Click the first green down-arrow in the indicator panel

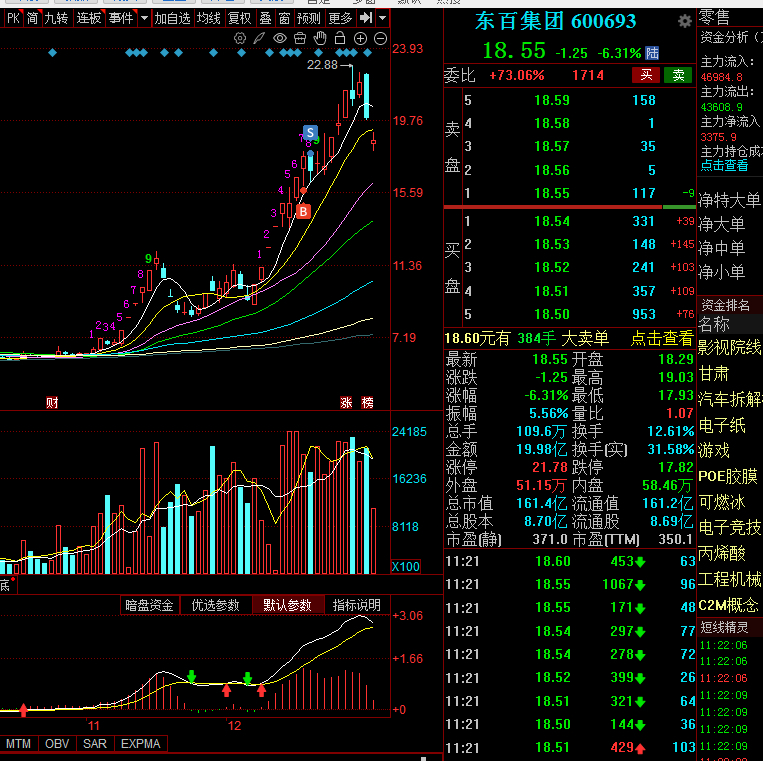click(x=192, y=676)
